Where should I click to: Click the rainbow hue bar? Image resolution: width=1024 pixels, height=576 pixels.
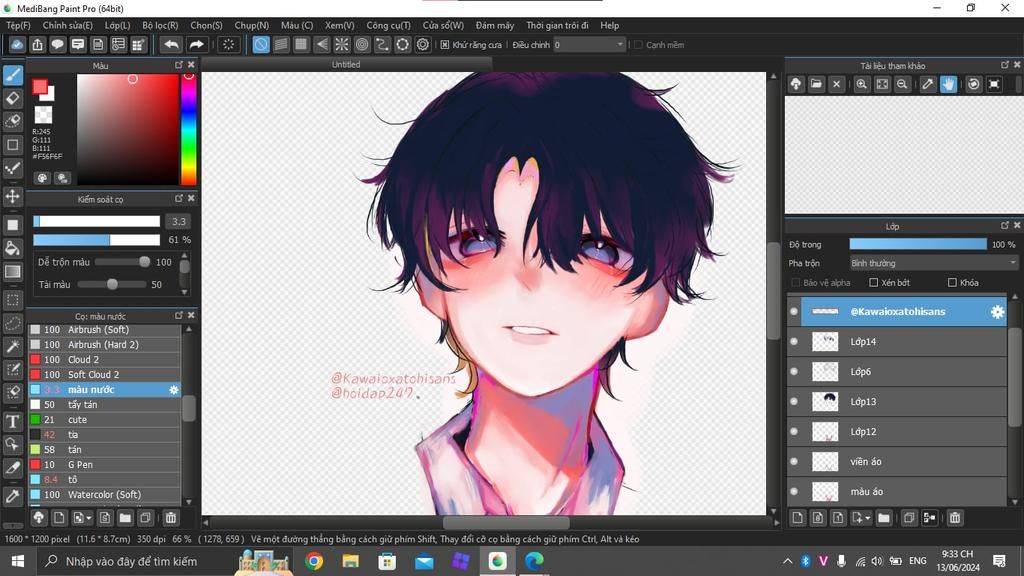pyautogui.click(x=189, y=129)
